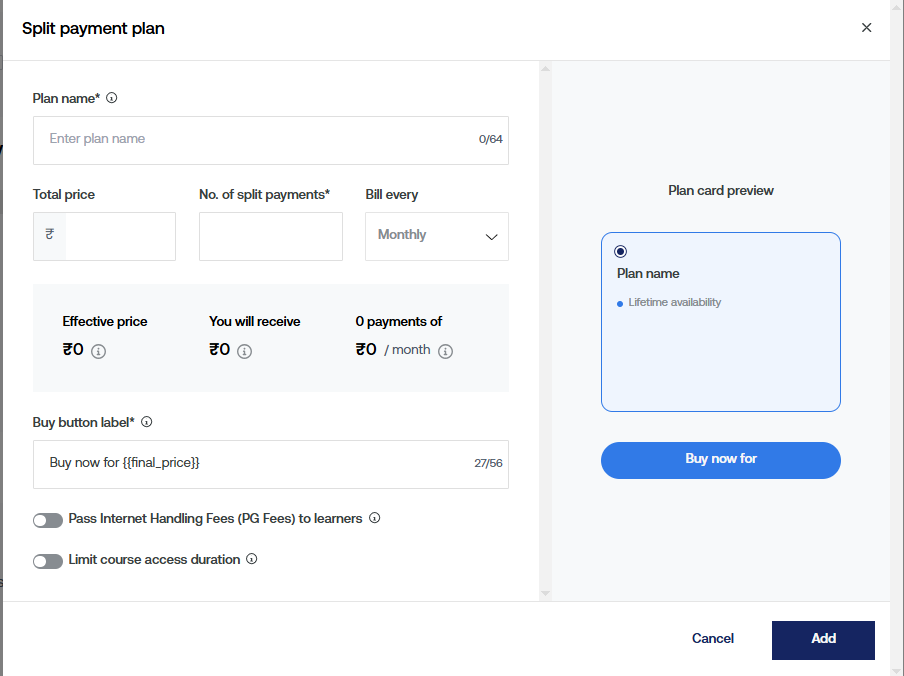Click info icon next to Plan name
Screen dimensions: 904x676
[112, 98]
